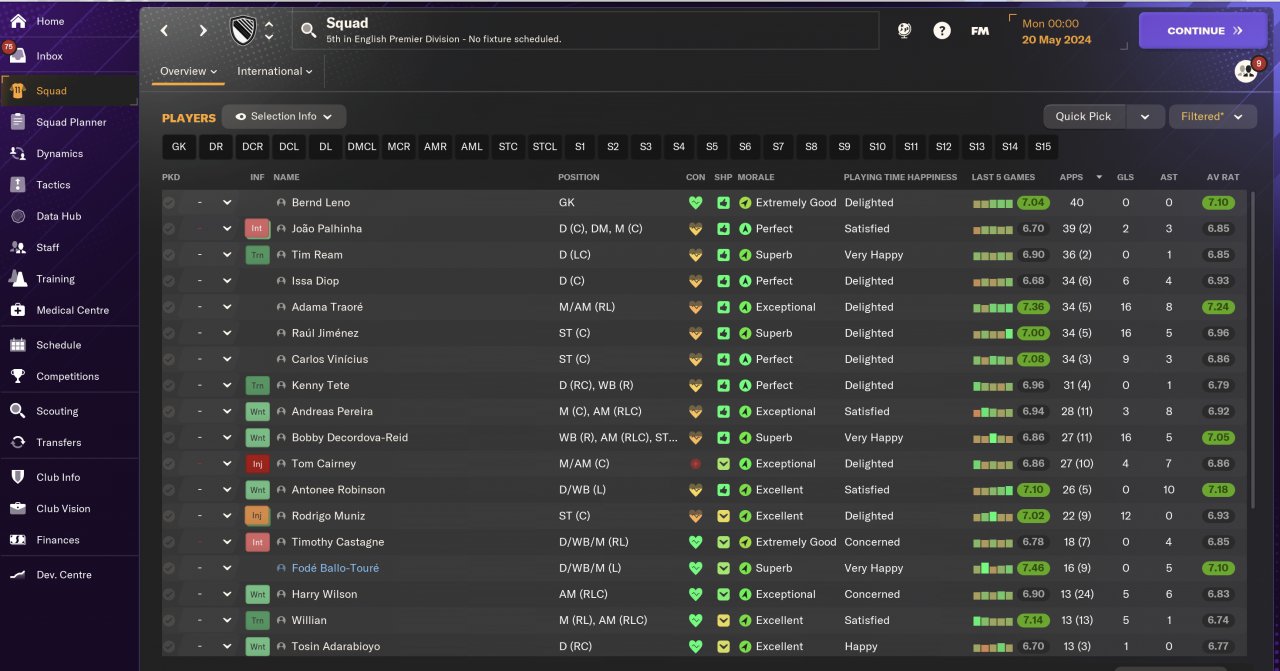Expand the Selection Info dropdown
This screenshot has height=671, width=1280.
coord(284,117)
